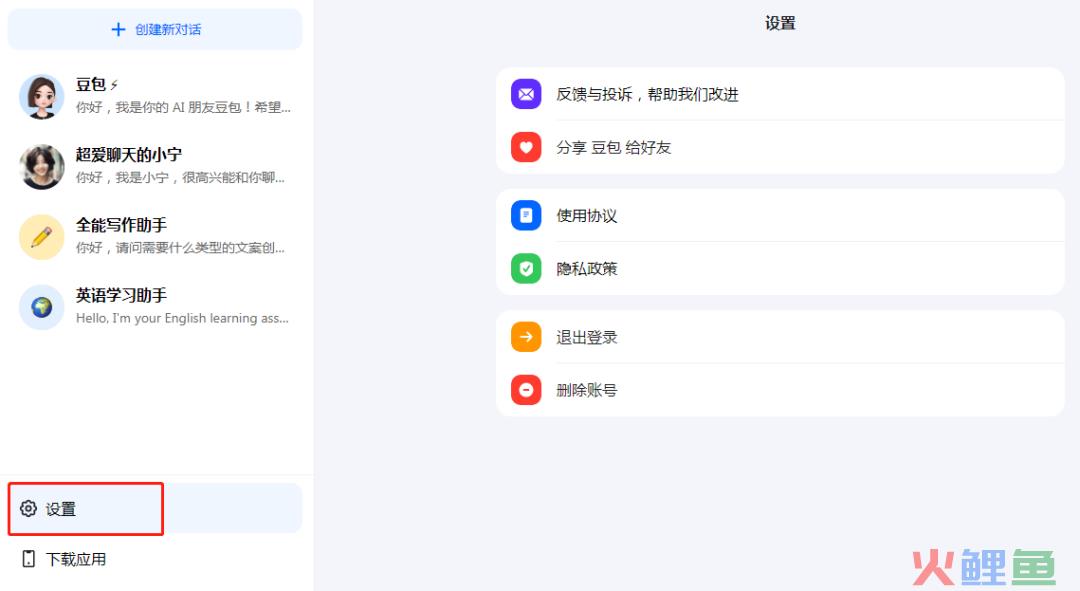The width and height of the screenshot is (1080, 591).
Task: Click the red delete account icon
Action: tap(525, 390)
